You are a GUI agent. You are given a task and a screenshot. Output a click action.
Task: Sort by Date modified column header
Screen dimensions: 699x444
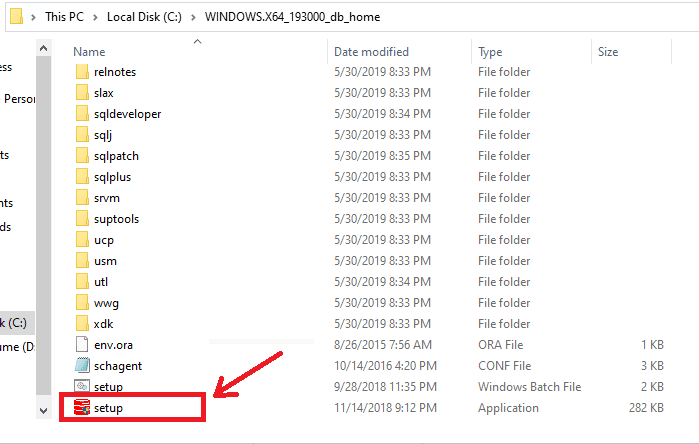[373, 51]
